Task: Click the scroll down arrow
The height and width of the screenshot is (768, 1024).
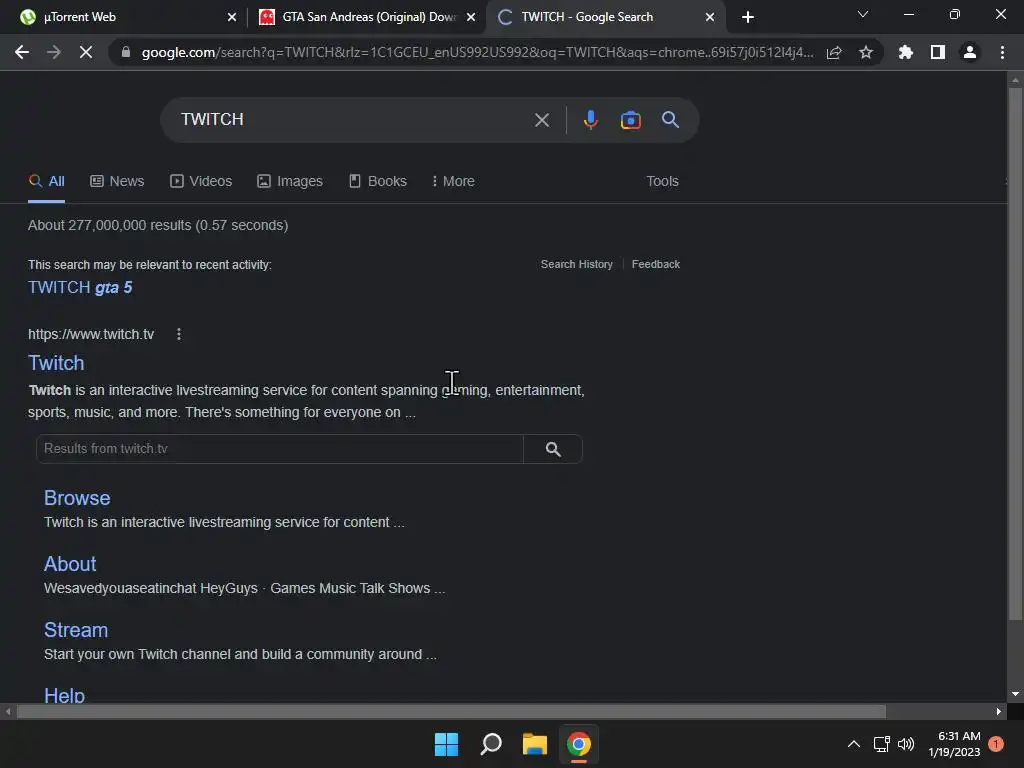Action: pos(1015,694)
